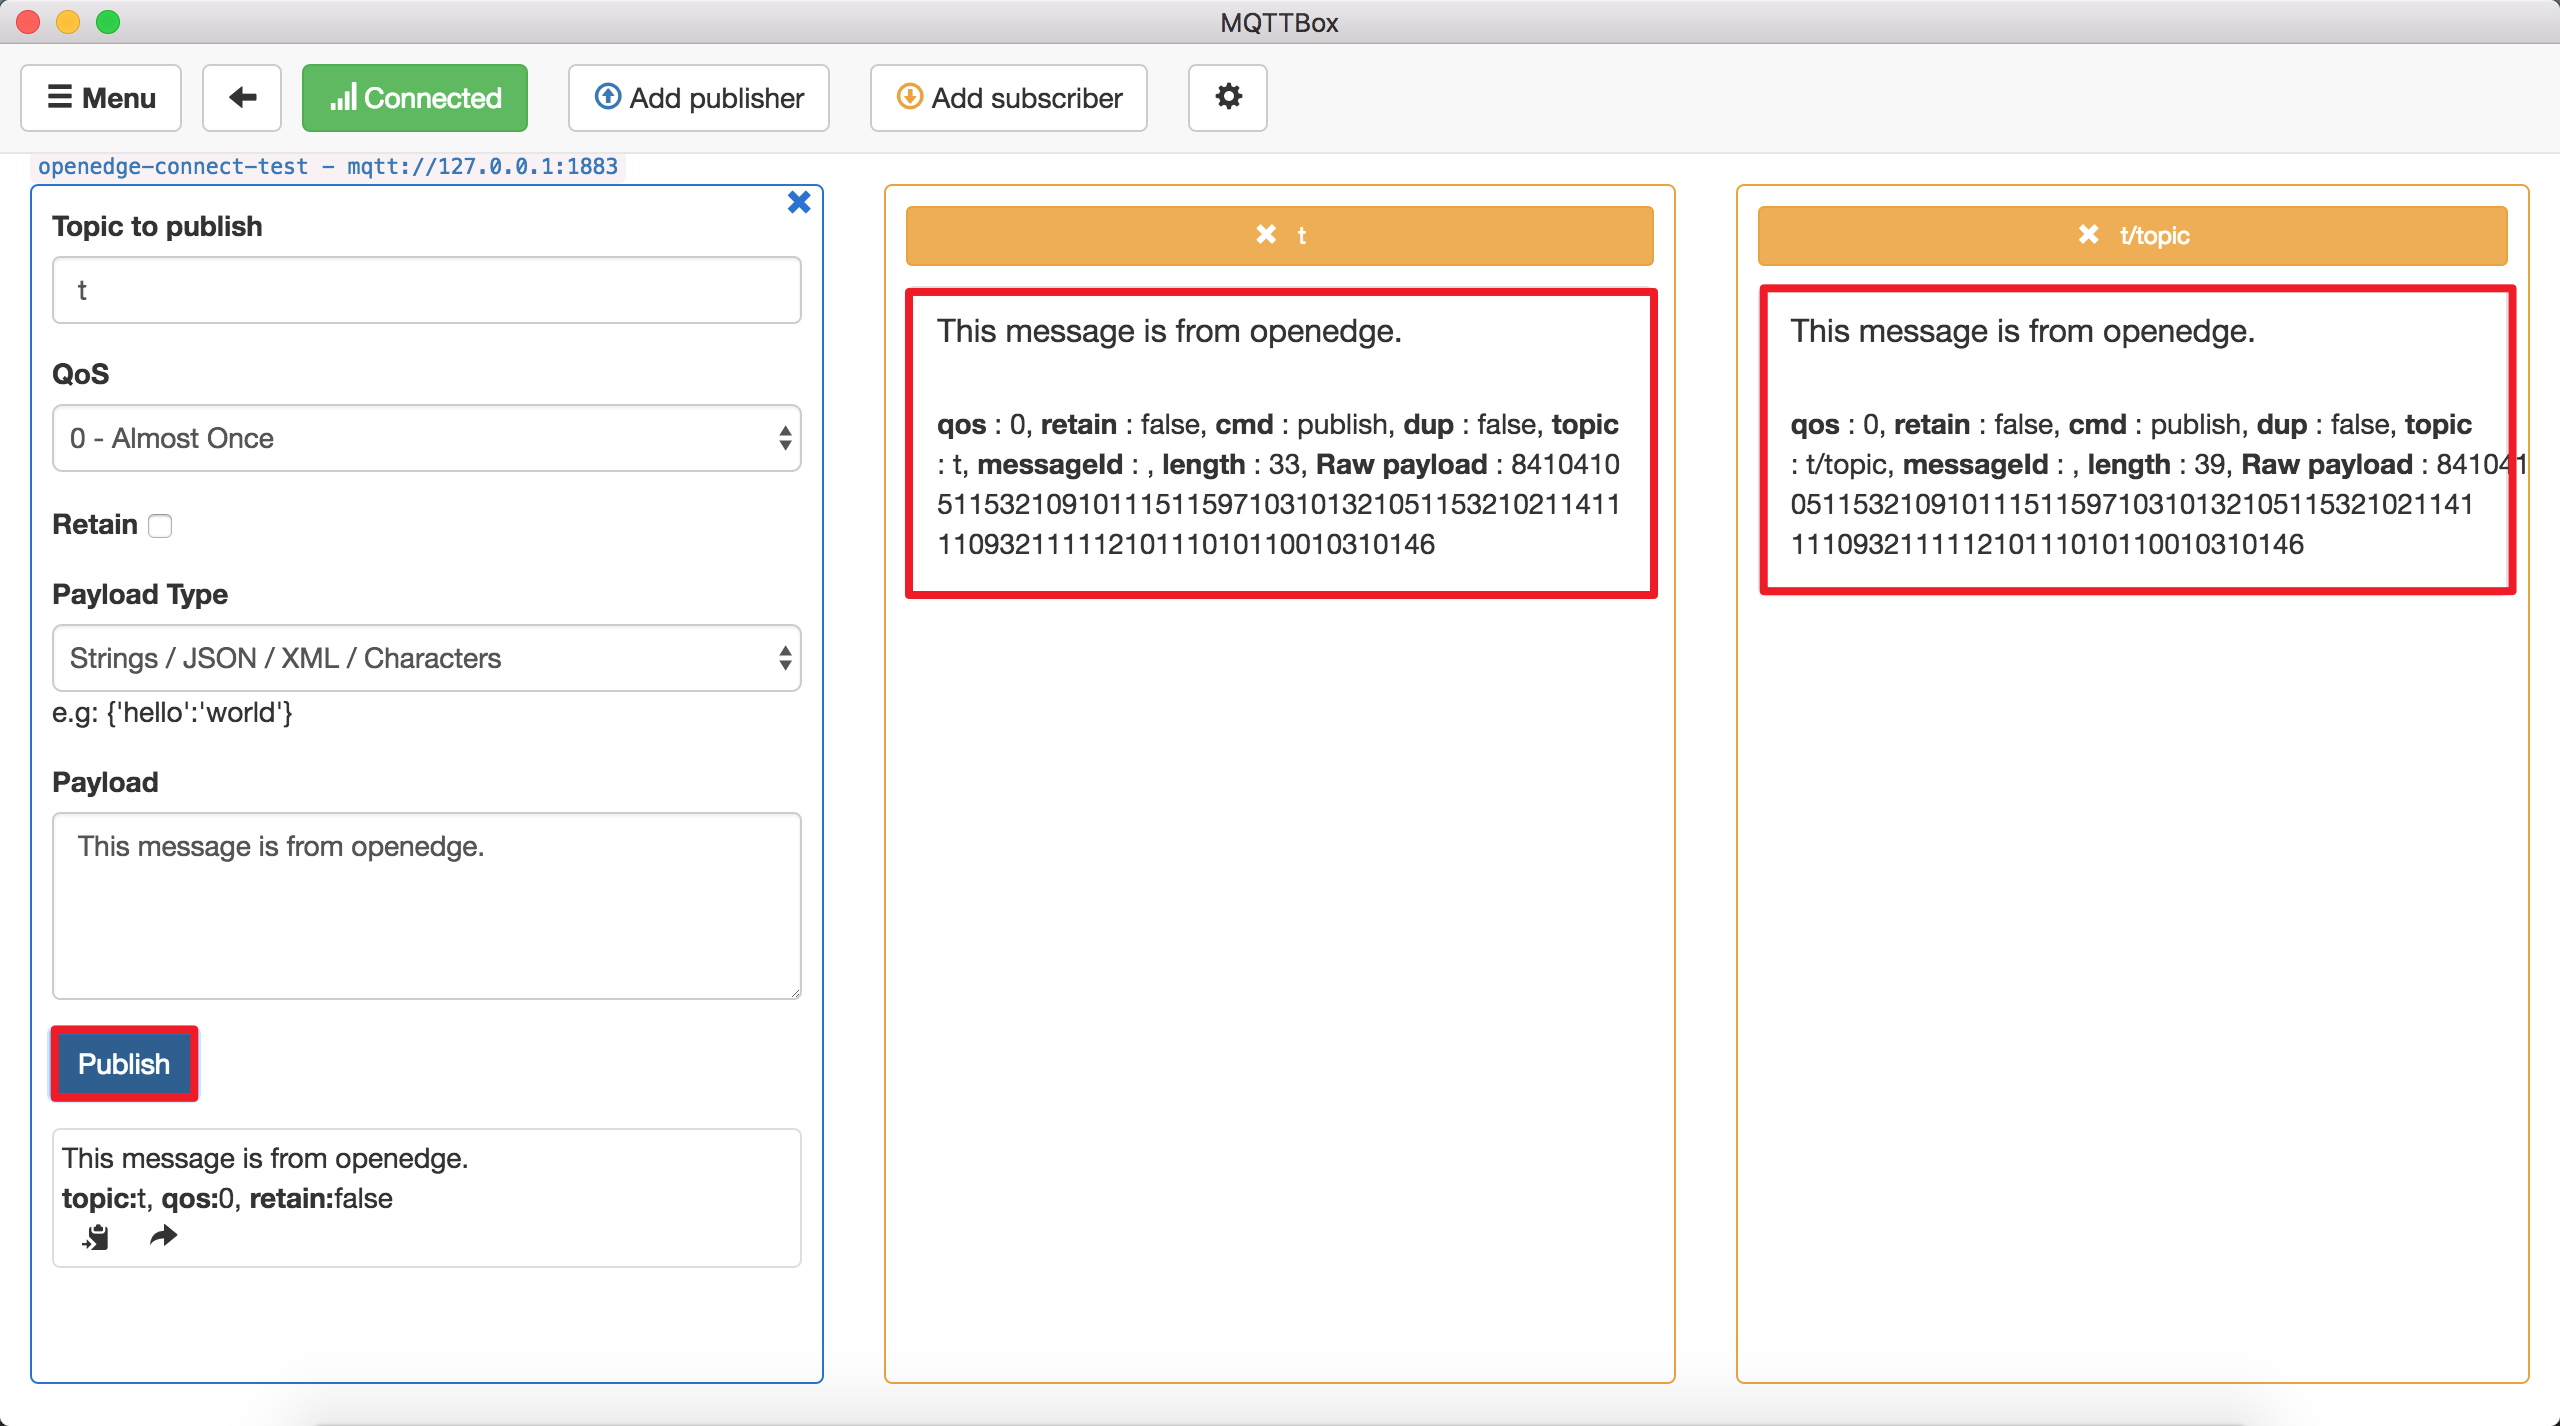
Task: Click the Topic to publish field
Action: [x=426, y=290]
